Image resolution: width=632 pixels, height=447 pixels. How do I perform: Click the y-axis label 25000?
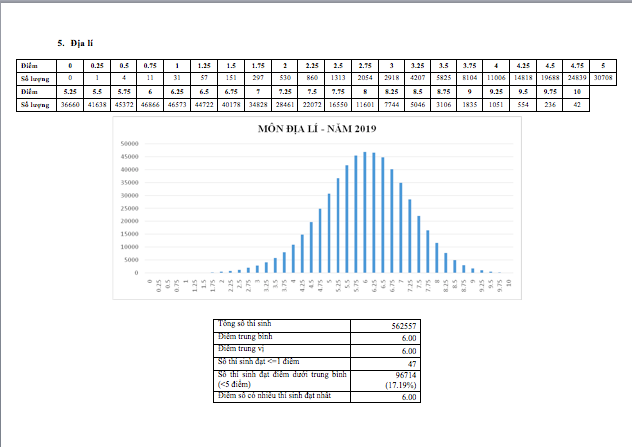[129, 208]
